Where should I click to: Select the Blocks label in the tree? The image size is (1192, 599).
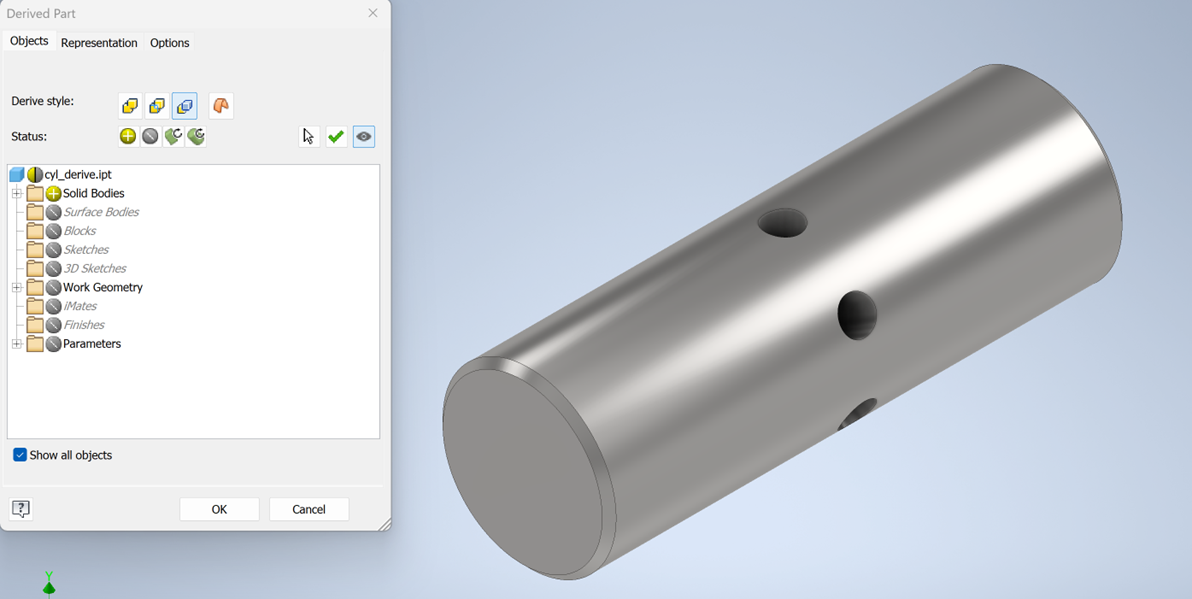click(x=80, y=231)
